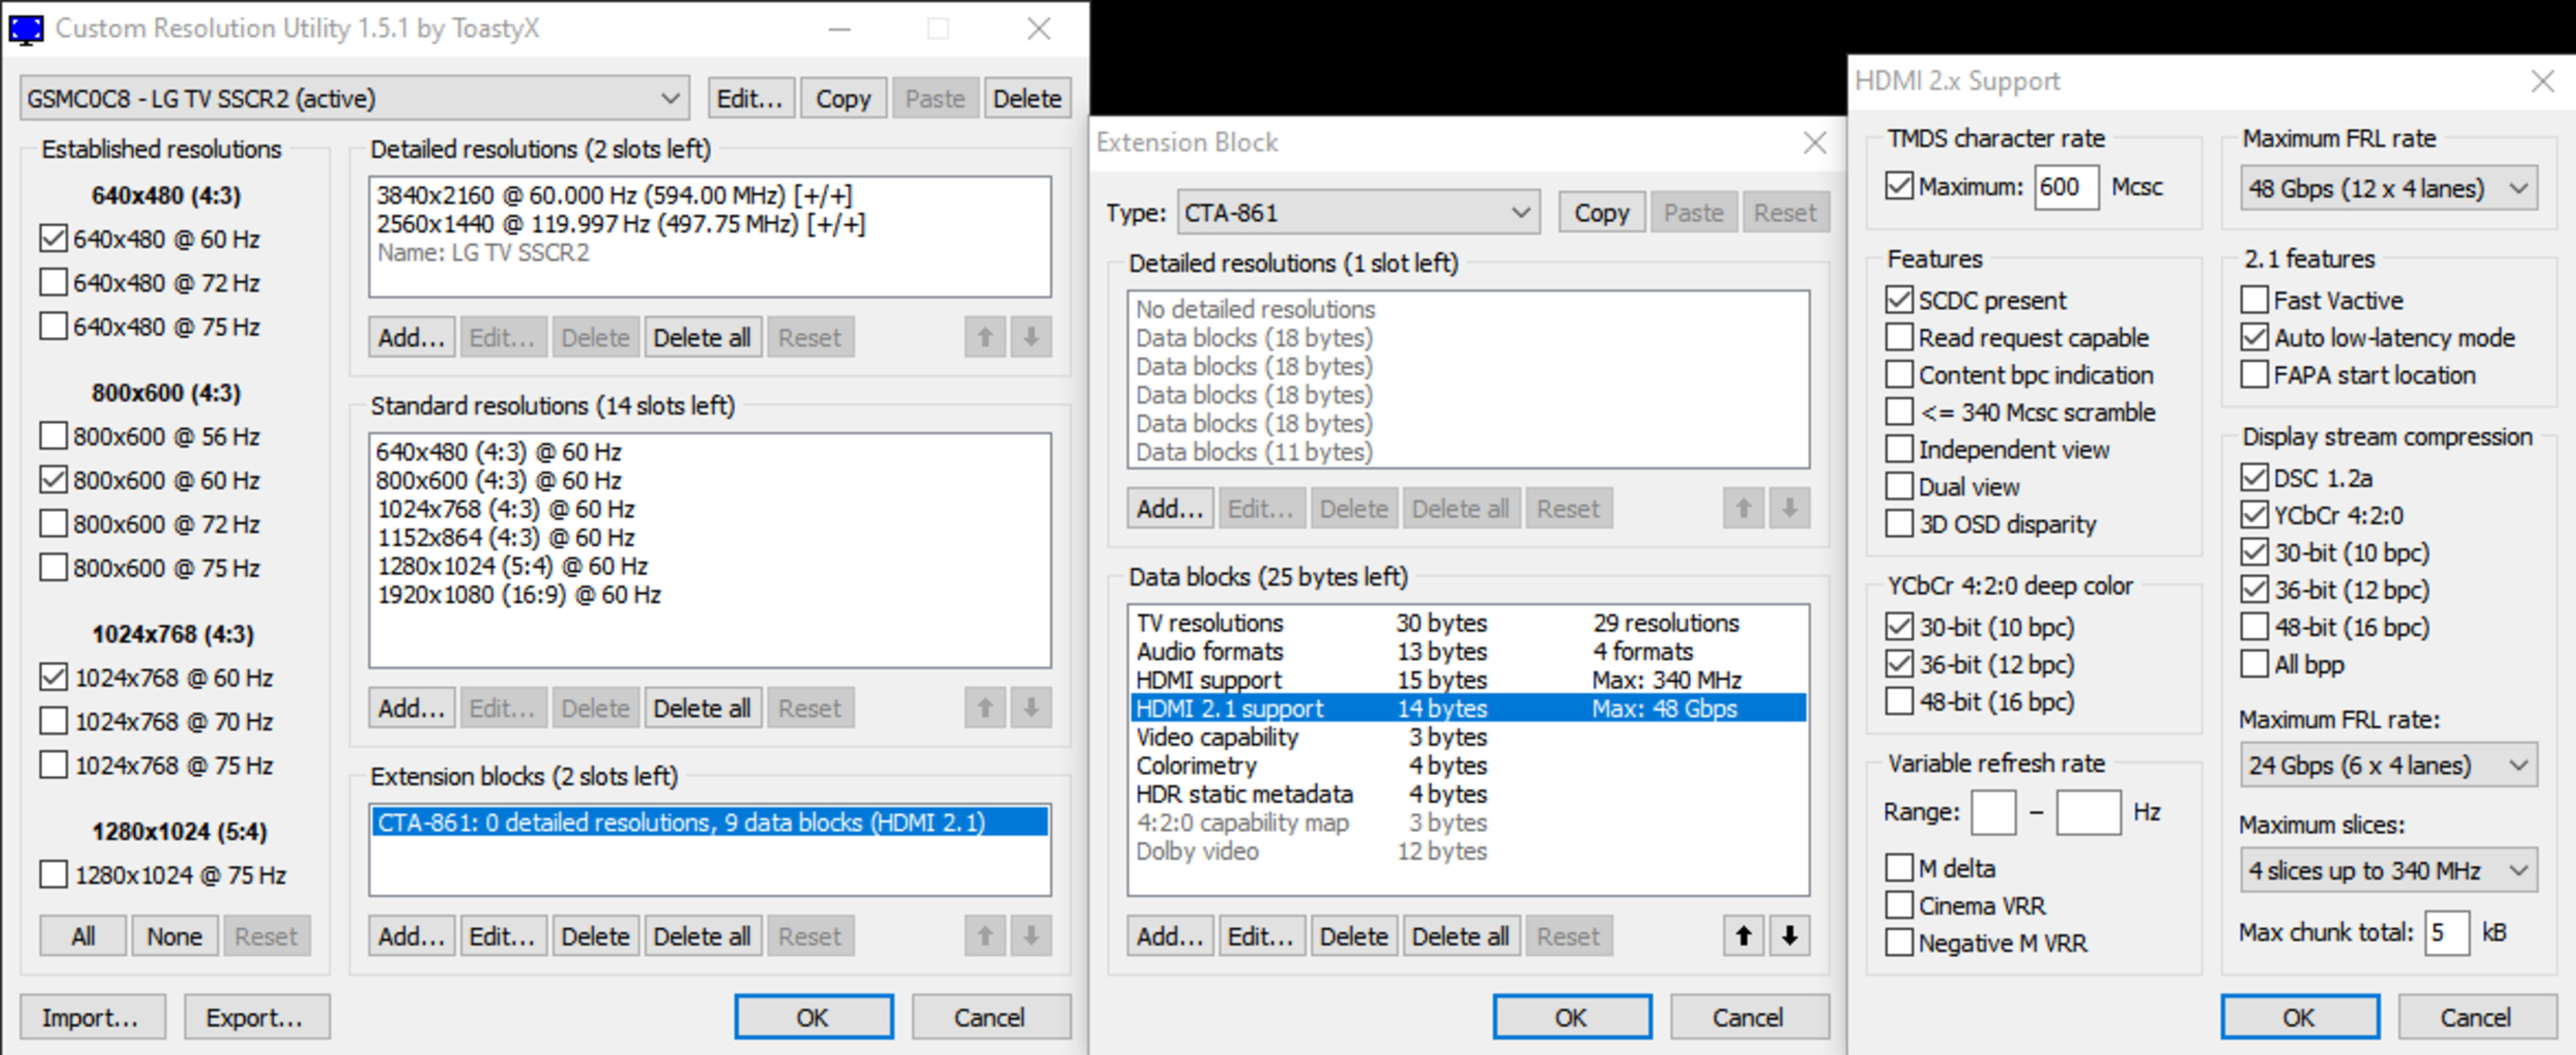Click extension blocks move-up arrow in main window

[984, 936]
